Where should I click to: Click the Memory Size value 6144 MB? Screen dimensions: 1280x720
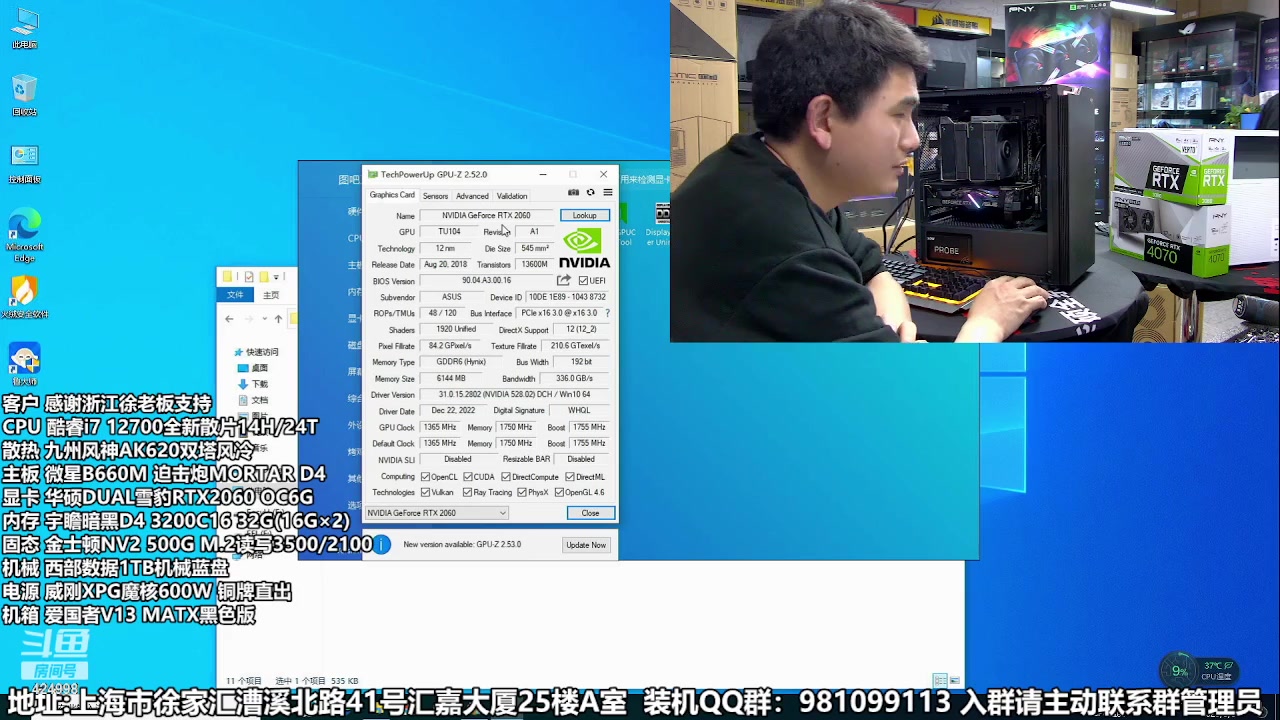pyautogui.click(x=451, y=379)
